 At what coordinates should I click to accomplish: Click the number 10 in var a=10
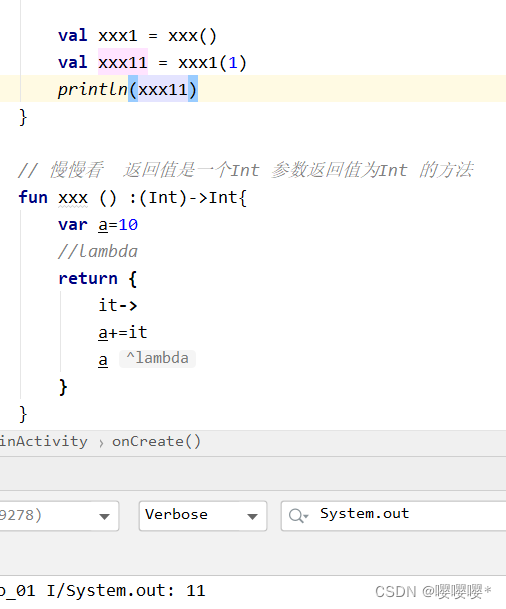point(128,225)
